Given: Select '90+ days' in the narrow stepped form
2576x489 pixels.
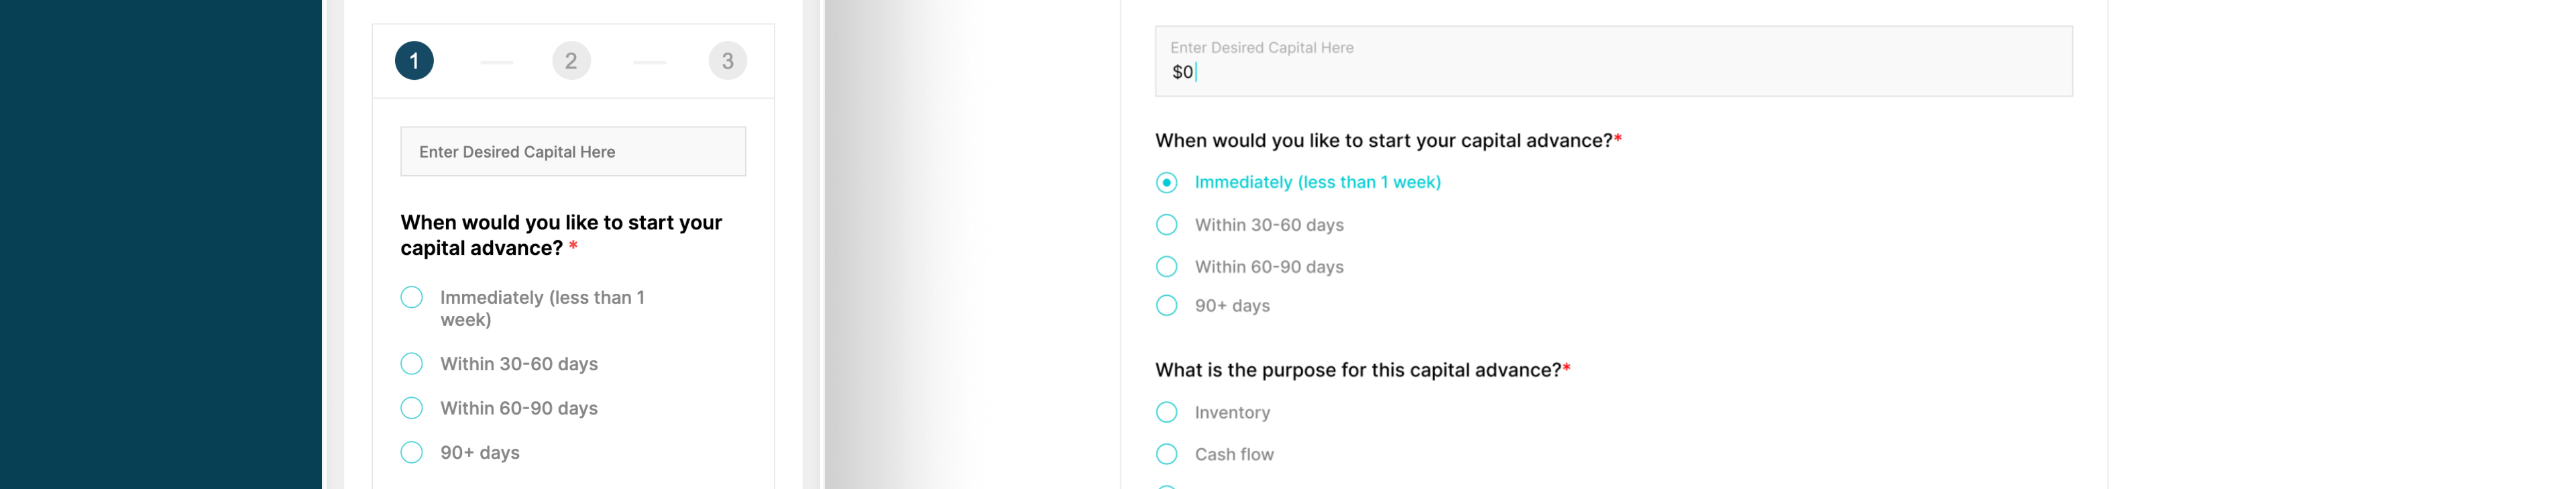Looking at the screenshot, I should tap(412, 453).
